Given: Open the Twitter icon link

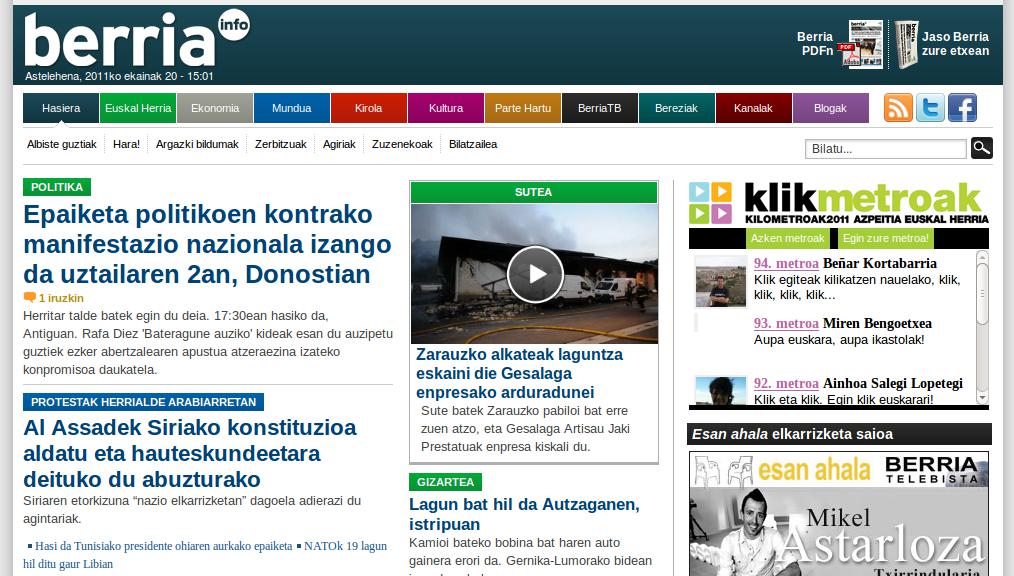Looking at the screenshot, I should (x=930, y=108).
